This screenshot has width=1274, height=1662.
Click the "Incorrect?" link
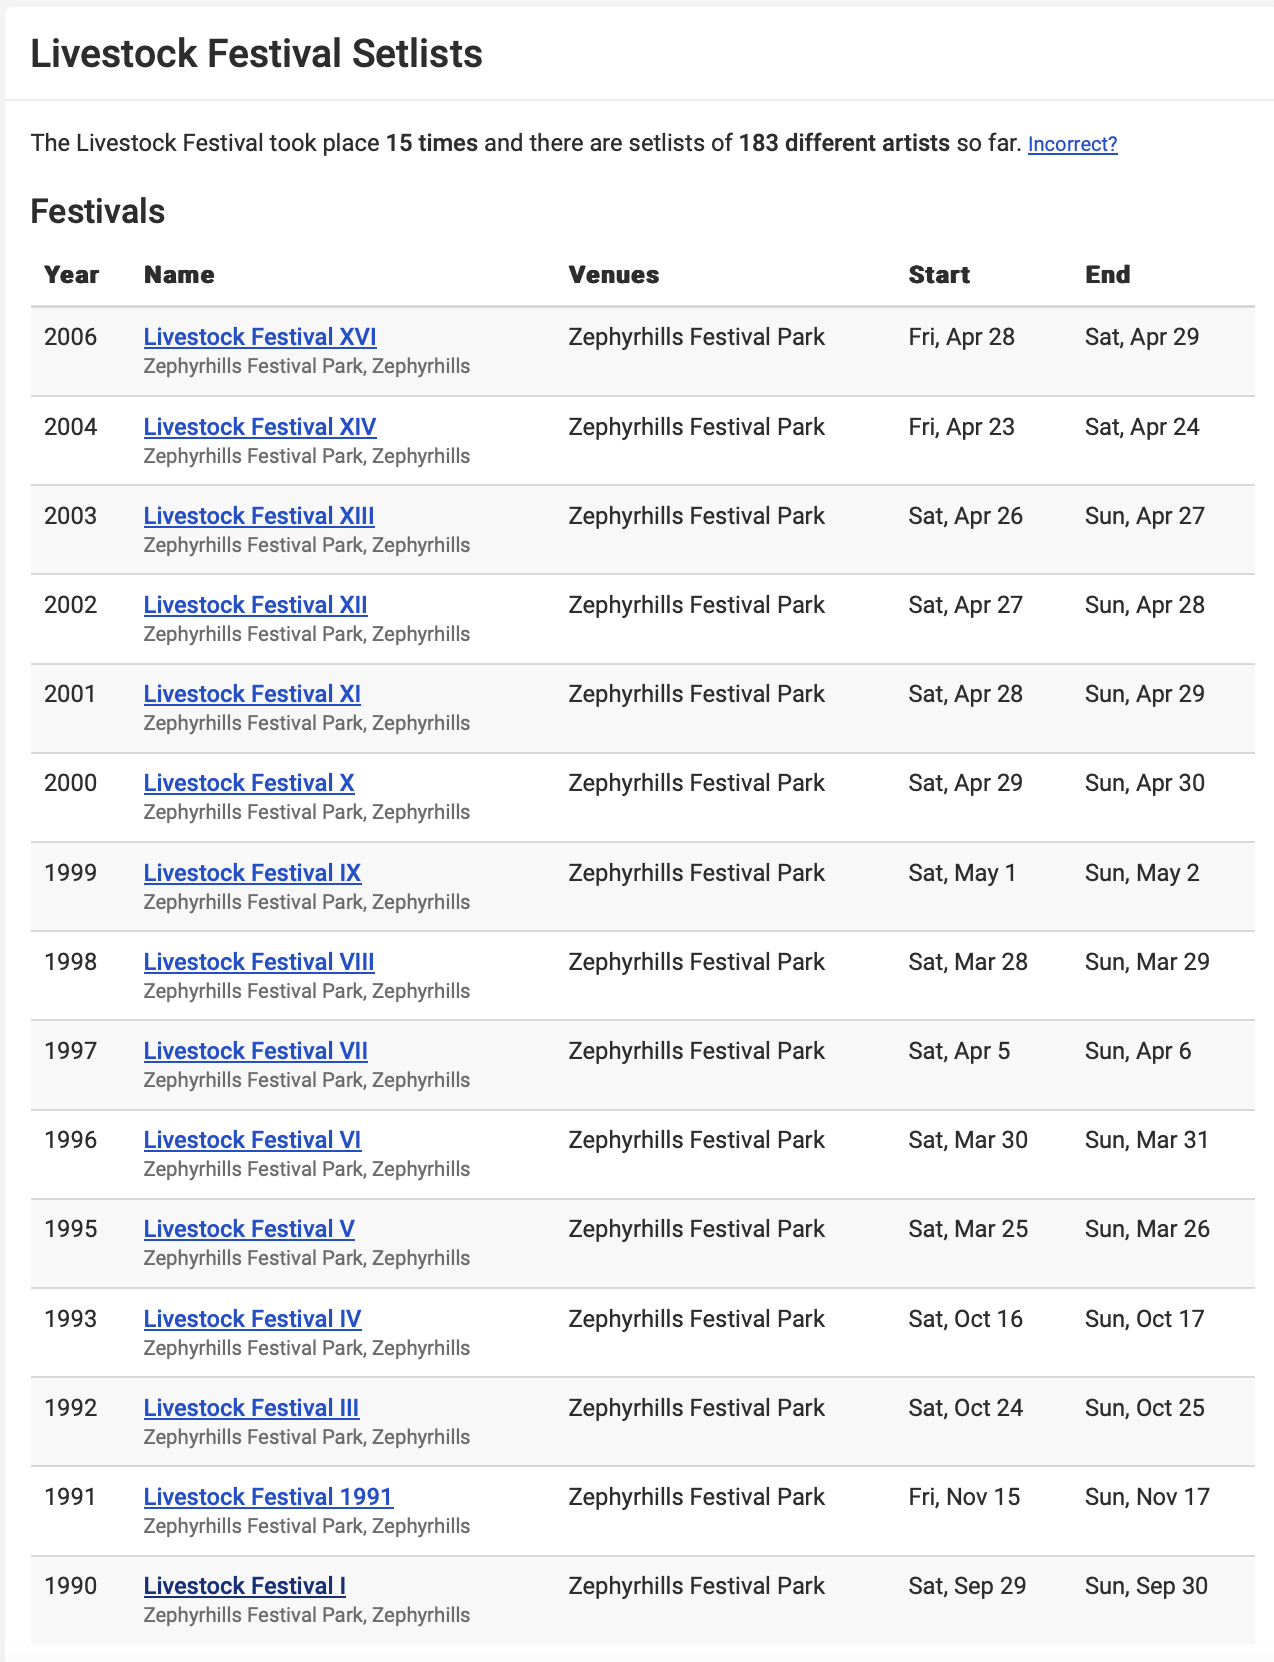click(x=1072, y=144)
